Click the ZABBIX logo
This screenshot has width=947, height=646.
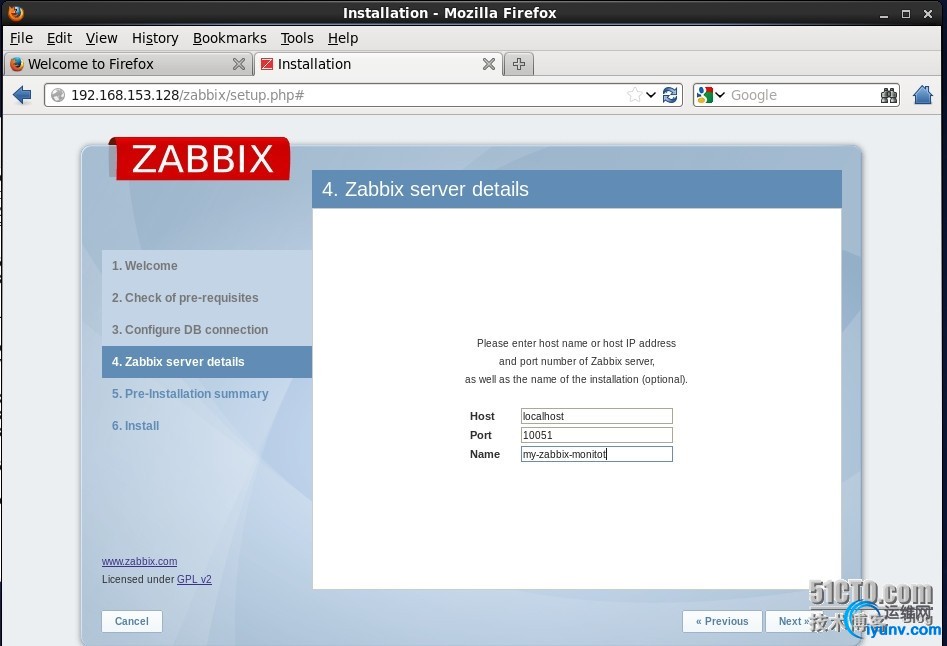200,158
